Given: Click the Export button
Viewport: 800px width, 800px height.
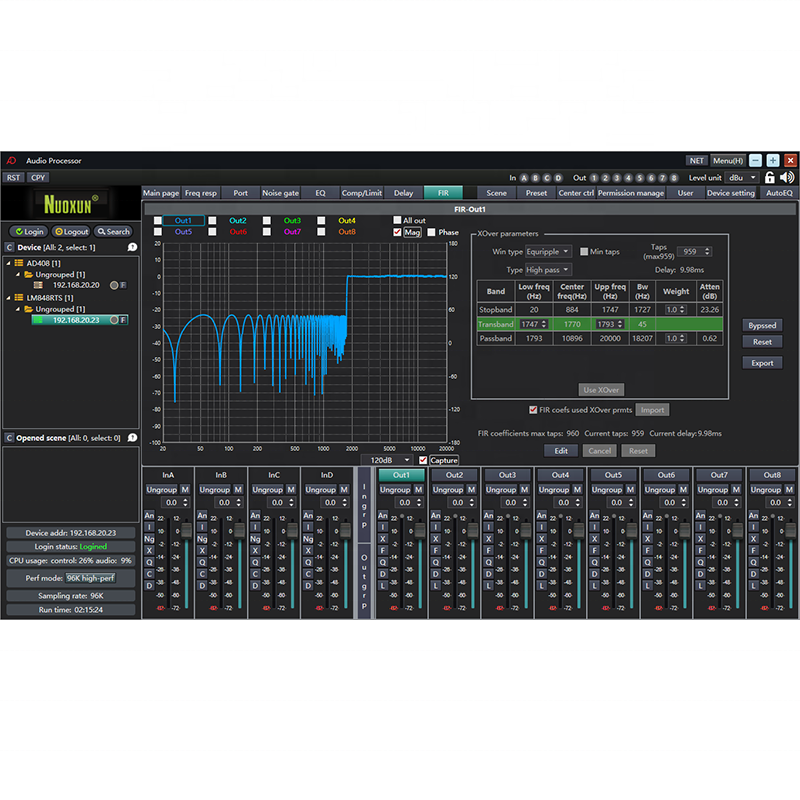Looking at the screenshot, I should tap(762, 363).
